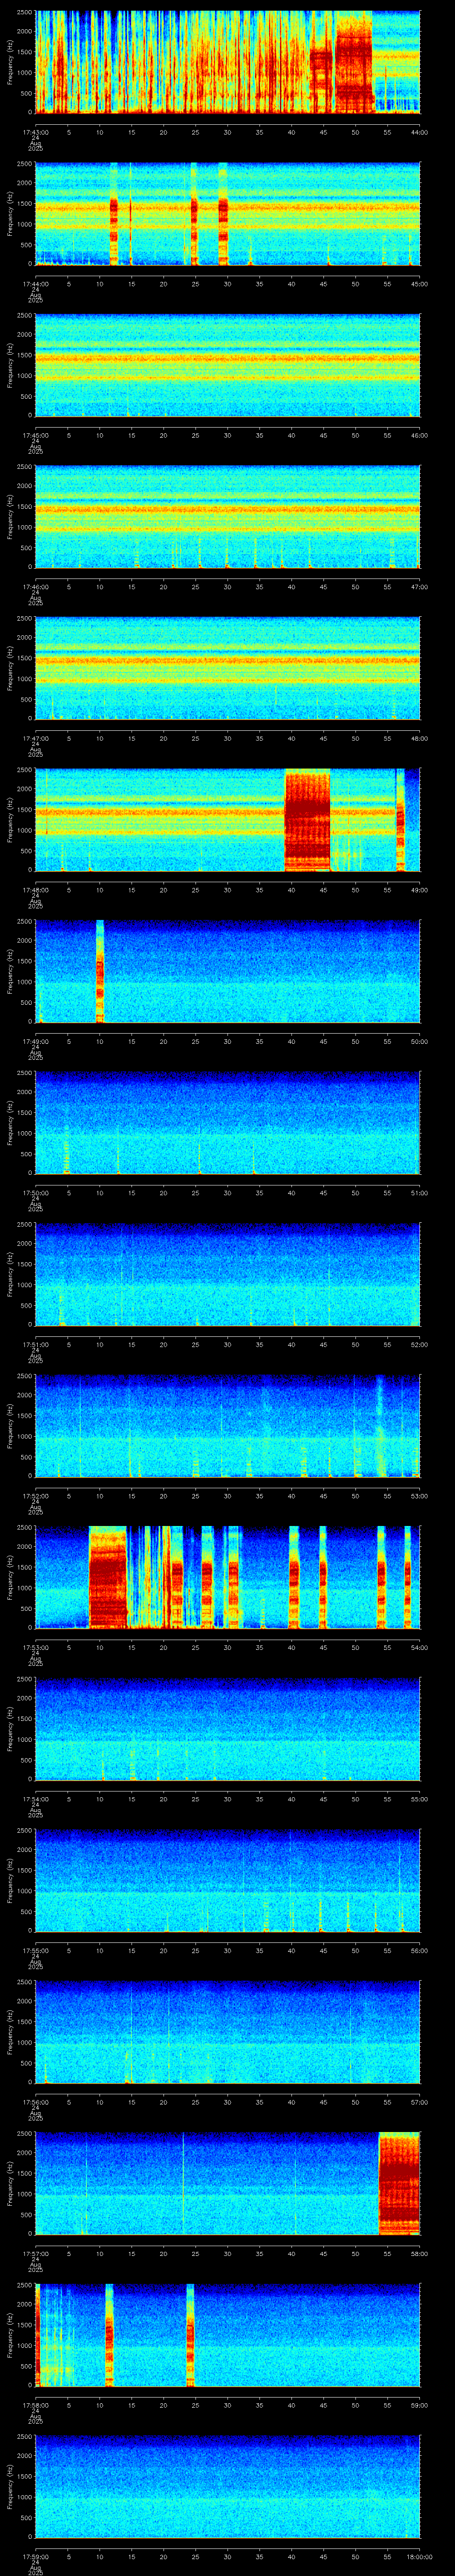Screen dimensions: 455x2576
Task: Select the spectrogram panel starting 17:46:00
Action: click(x=228, y=517)
